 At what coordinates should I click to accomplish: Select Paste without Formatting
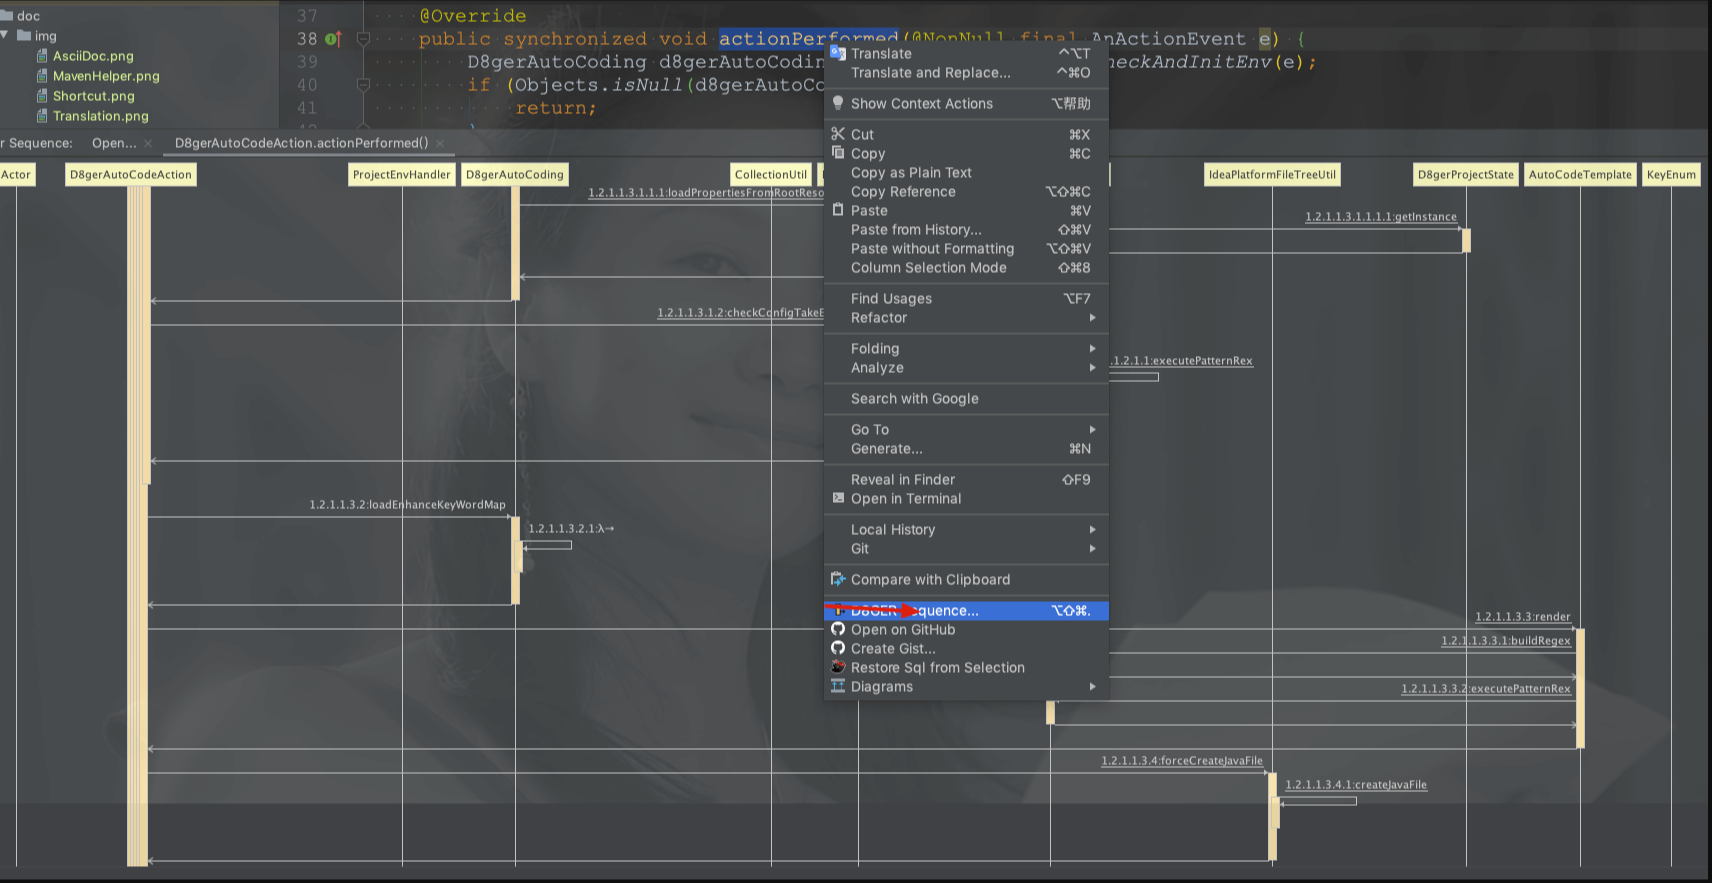pos(966,249)
